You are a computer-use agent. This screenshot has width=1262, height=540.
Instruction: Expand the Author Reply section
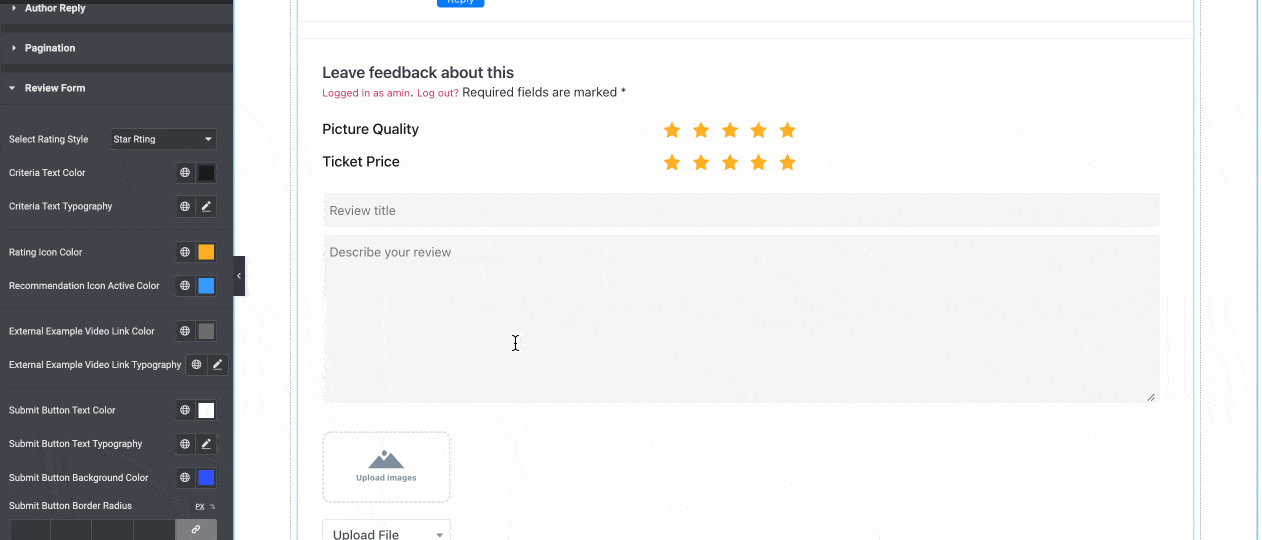55,8
